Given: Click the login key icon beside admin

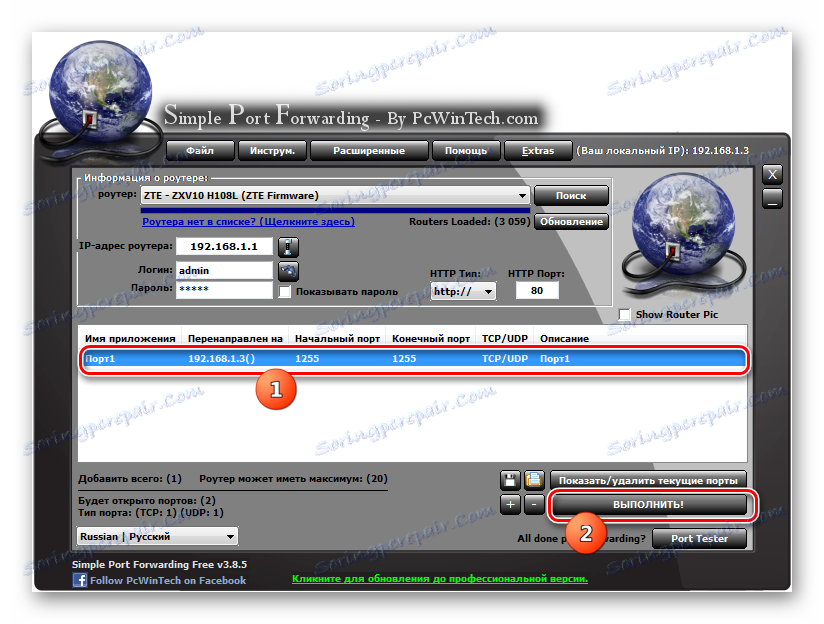Looking at the screenshot, I should 288,271.
